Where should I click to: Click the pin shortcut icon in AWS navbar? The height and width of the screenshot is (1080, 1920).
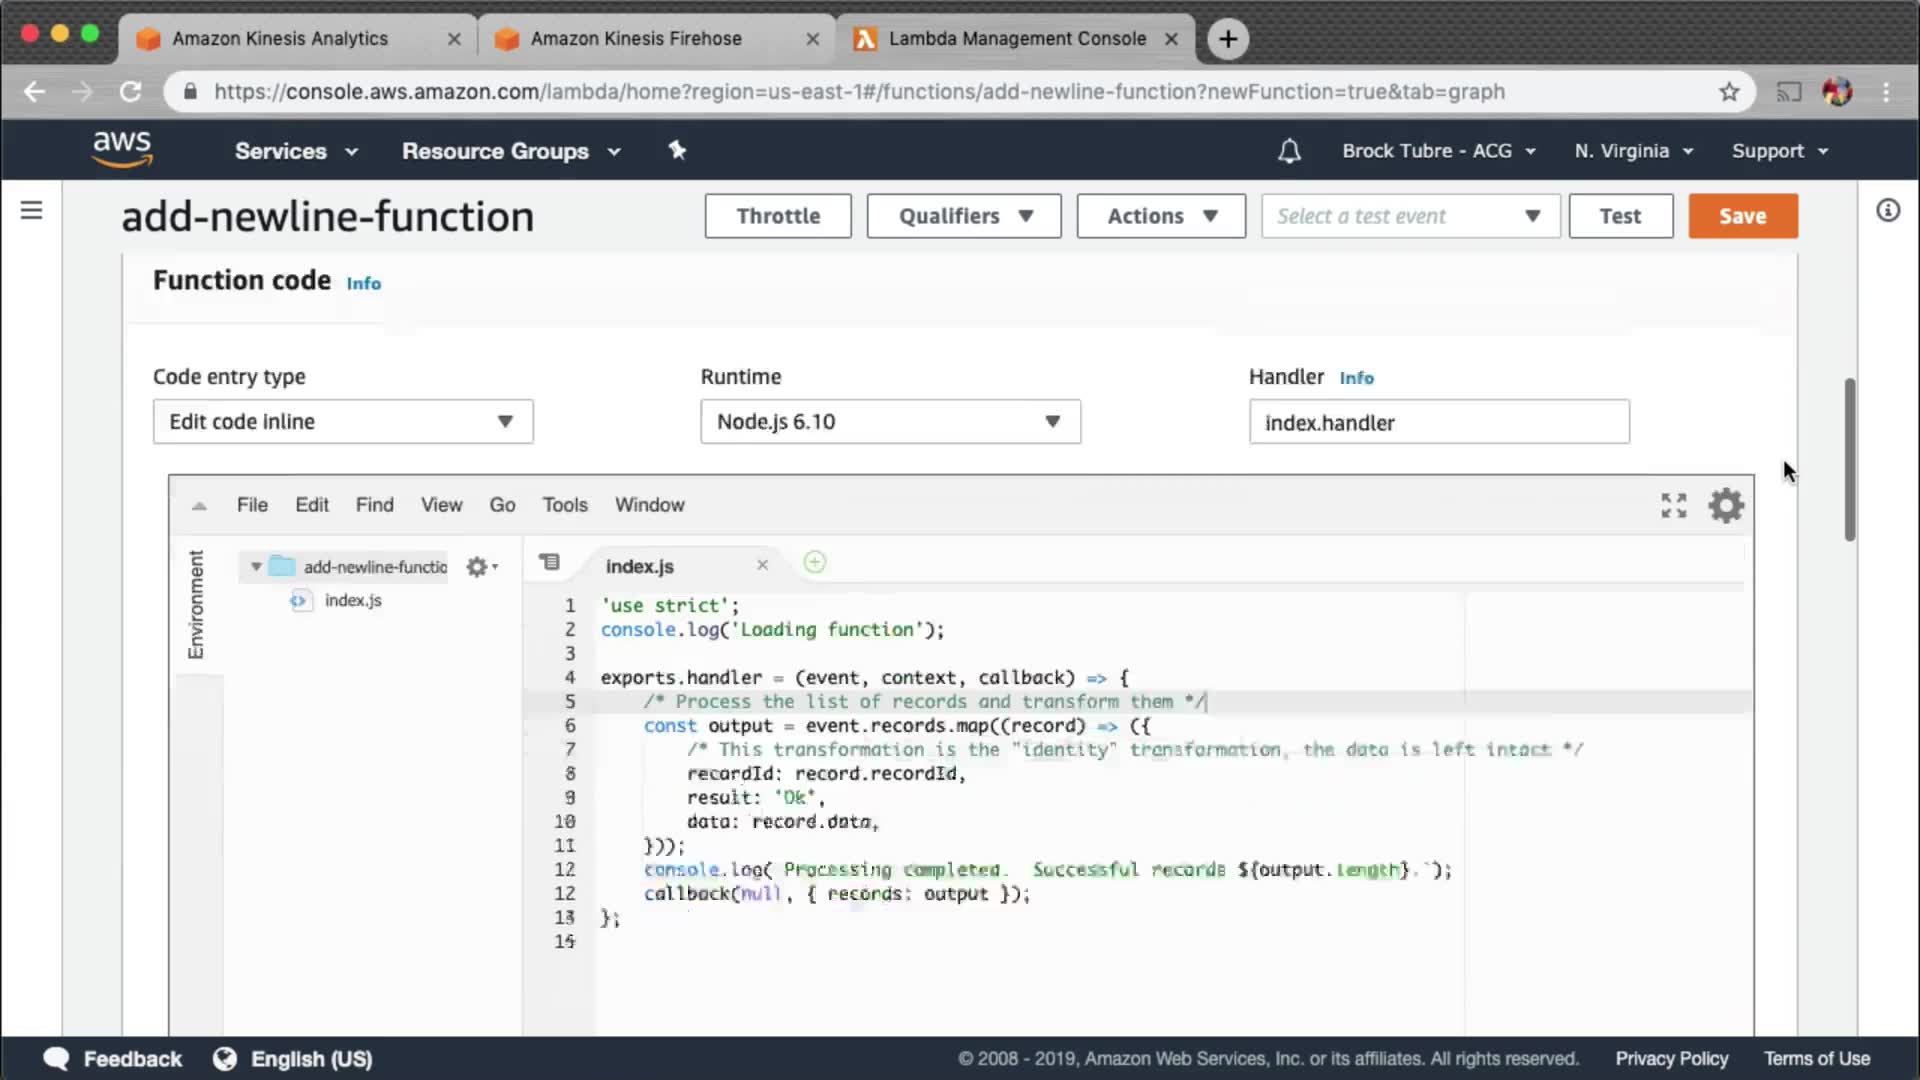point(677,150)
